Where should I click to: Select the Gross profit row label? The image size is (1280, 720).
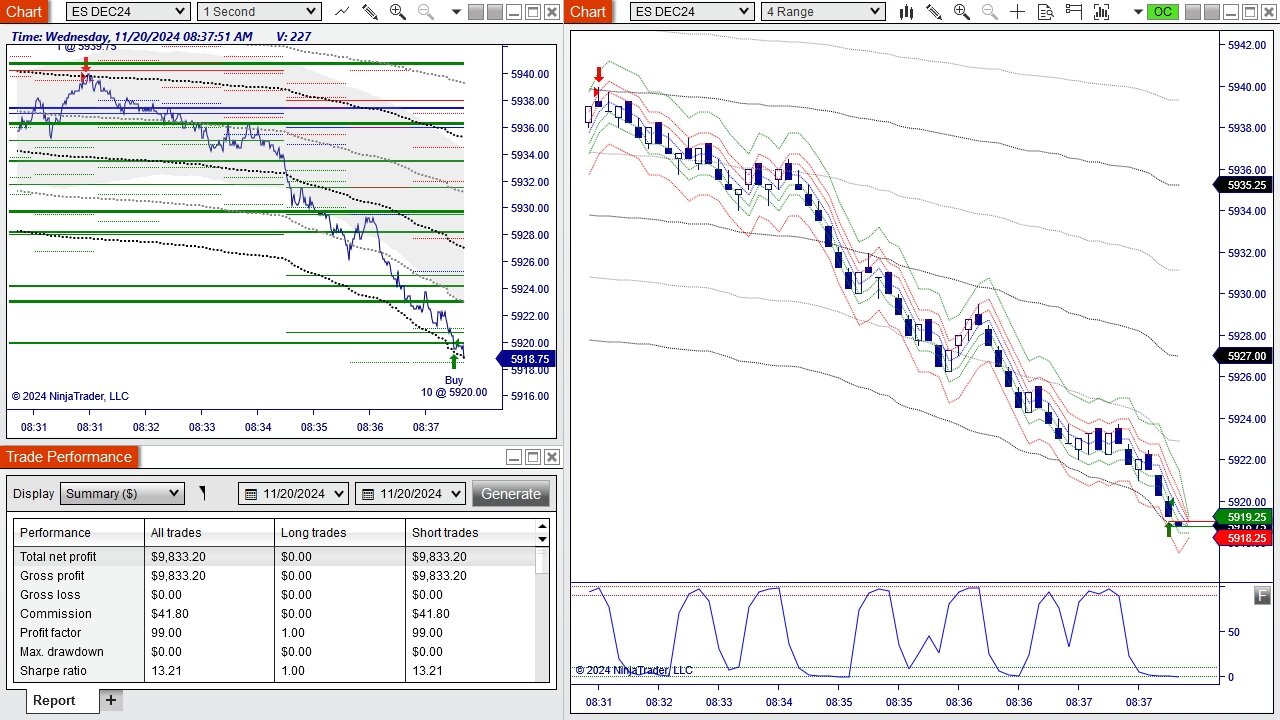(x=52, y=576)
